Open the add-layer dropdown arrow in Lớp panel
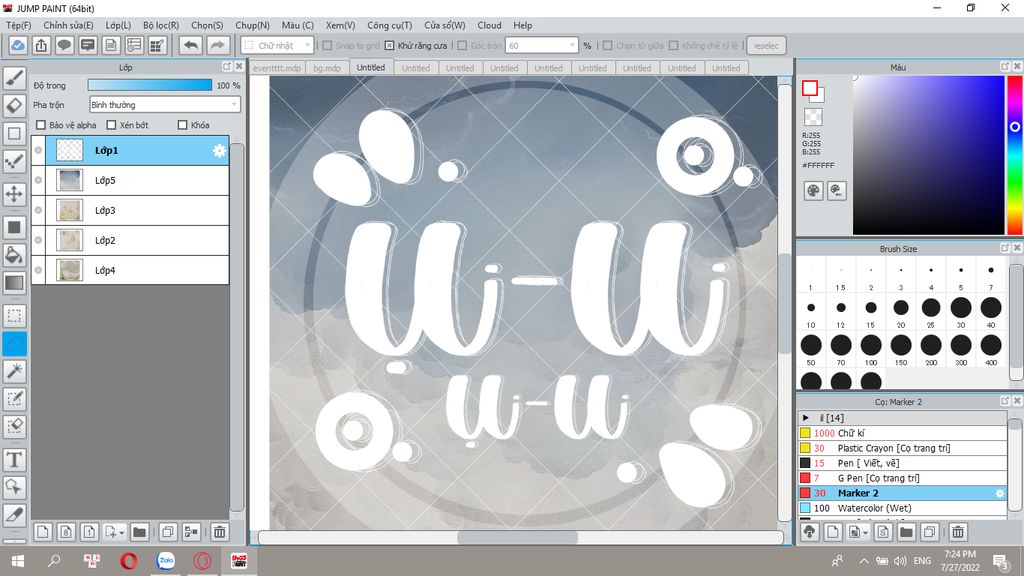The height and width of the screenshot is (576, 1024). (121, 533)
